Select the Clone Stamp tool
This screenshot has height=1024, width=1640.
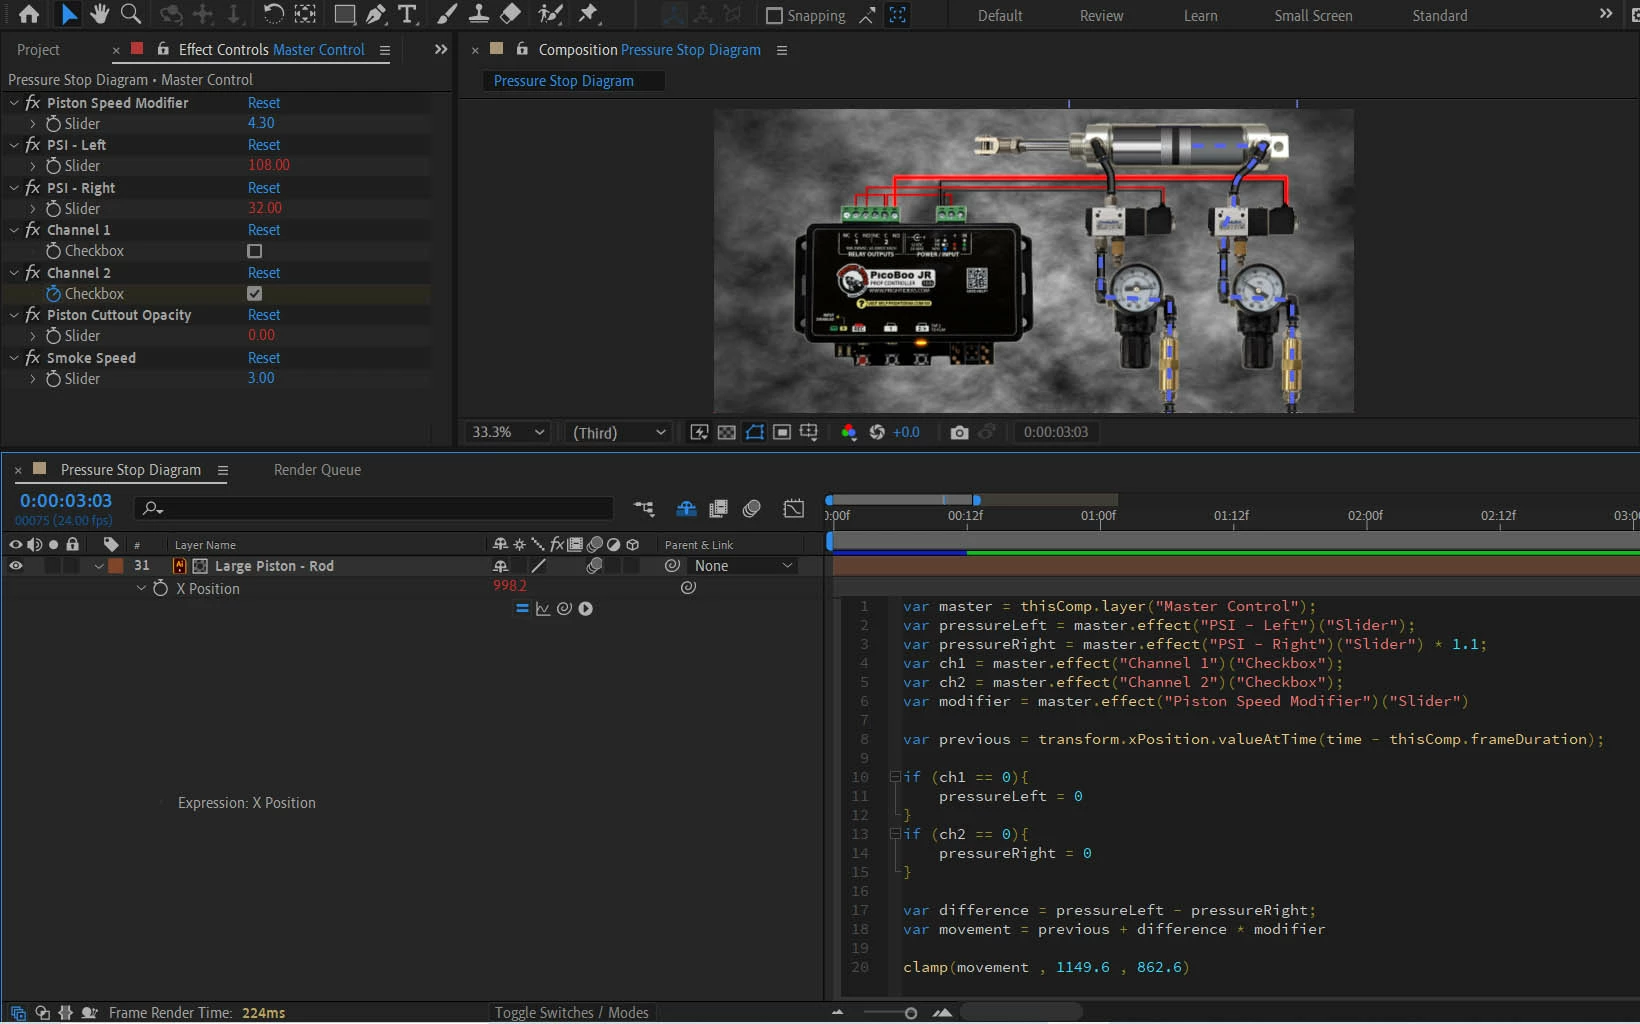[479, 14]
